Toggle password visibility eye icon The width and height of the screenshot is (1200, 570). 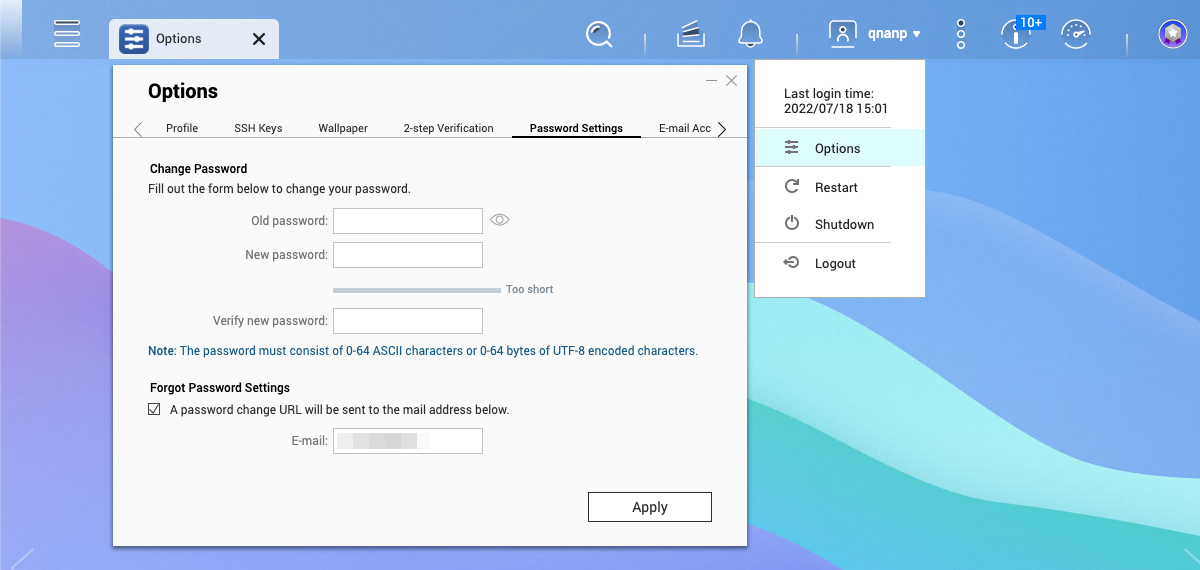[500, 220]
